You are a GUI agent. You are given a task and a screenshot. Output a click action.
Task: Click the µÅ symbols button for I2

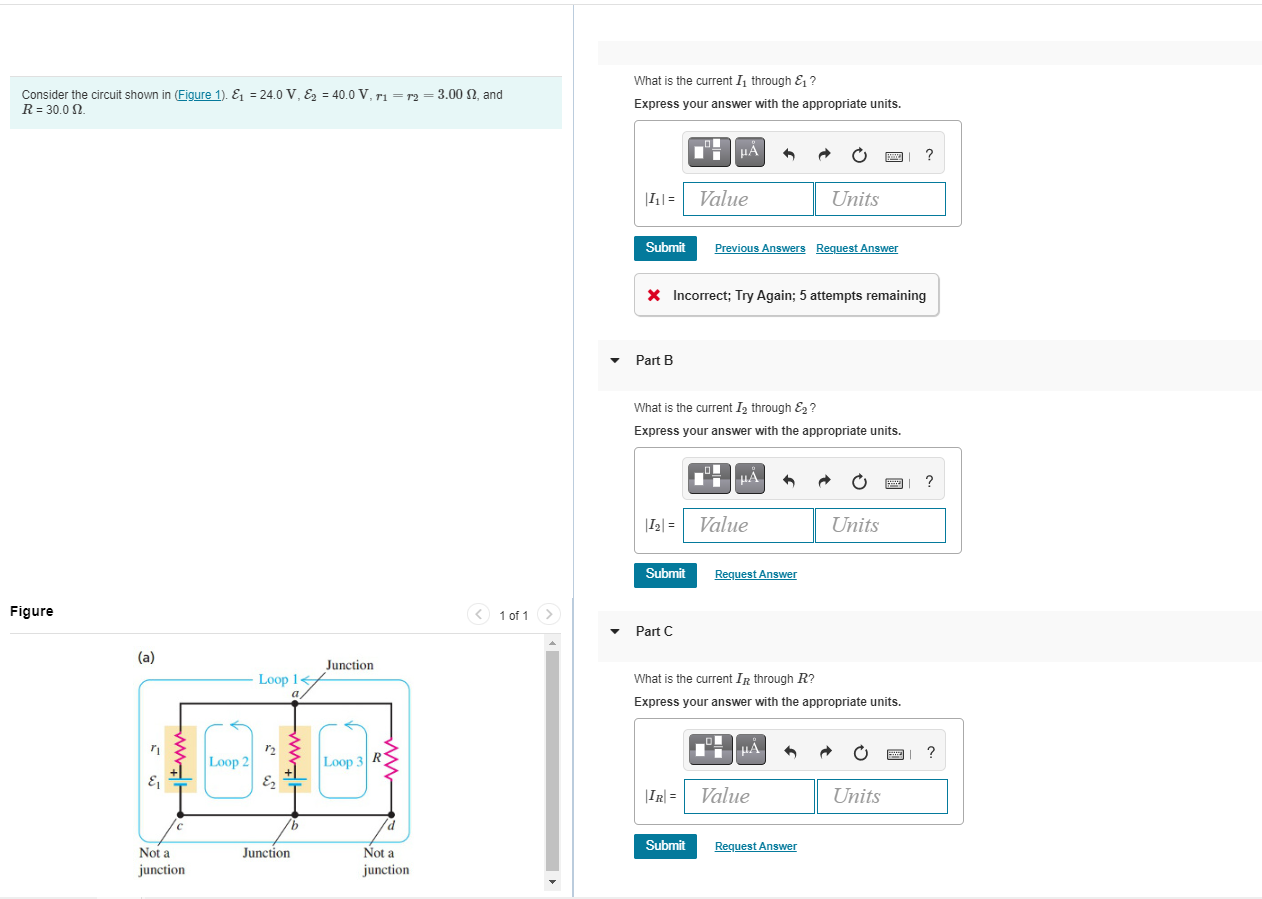pos(750,480)
